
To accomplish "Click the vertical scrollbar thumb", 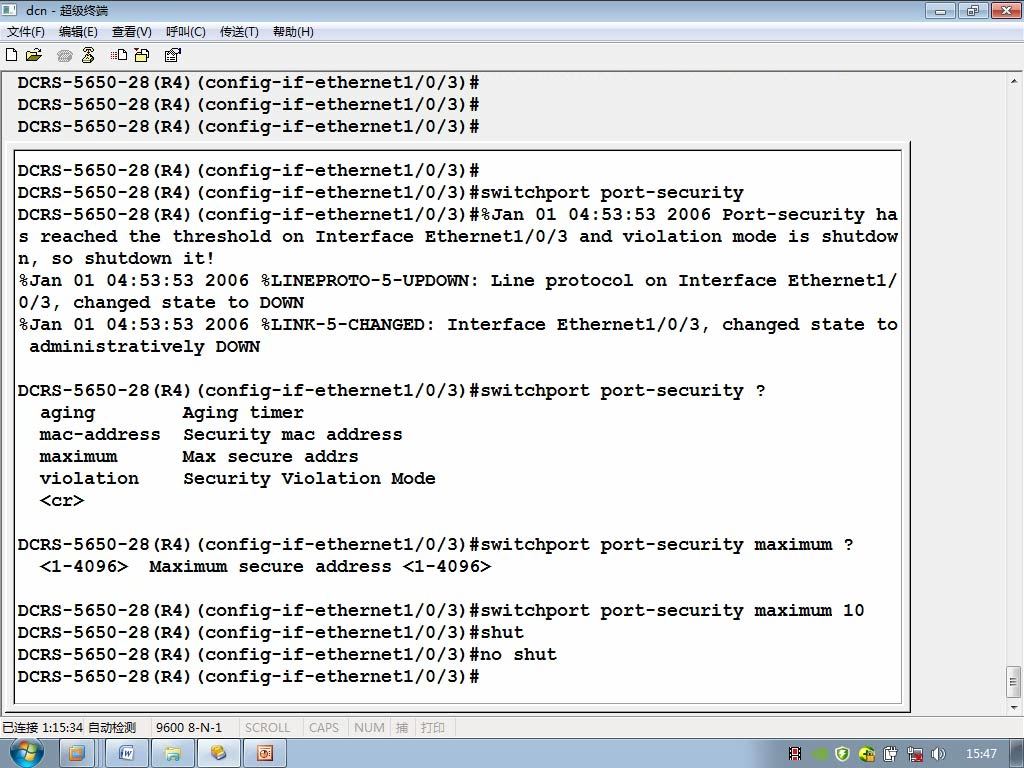I will 1014,682.
